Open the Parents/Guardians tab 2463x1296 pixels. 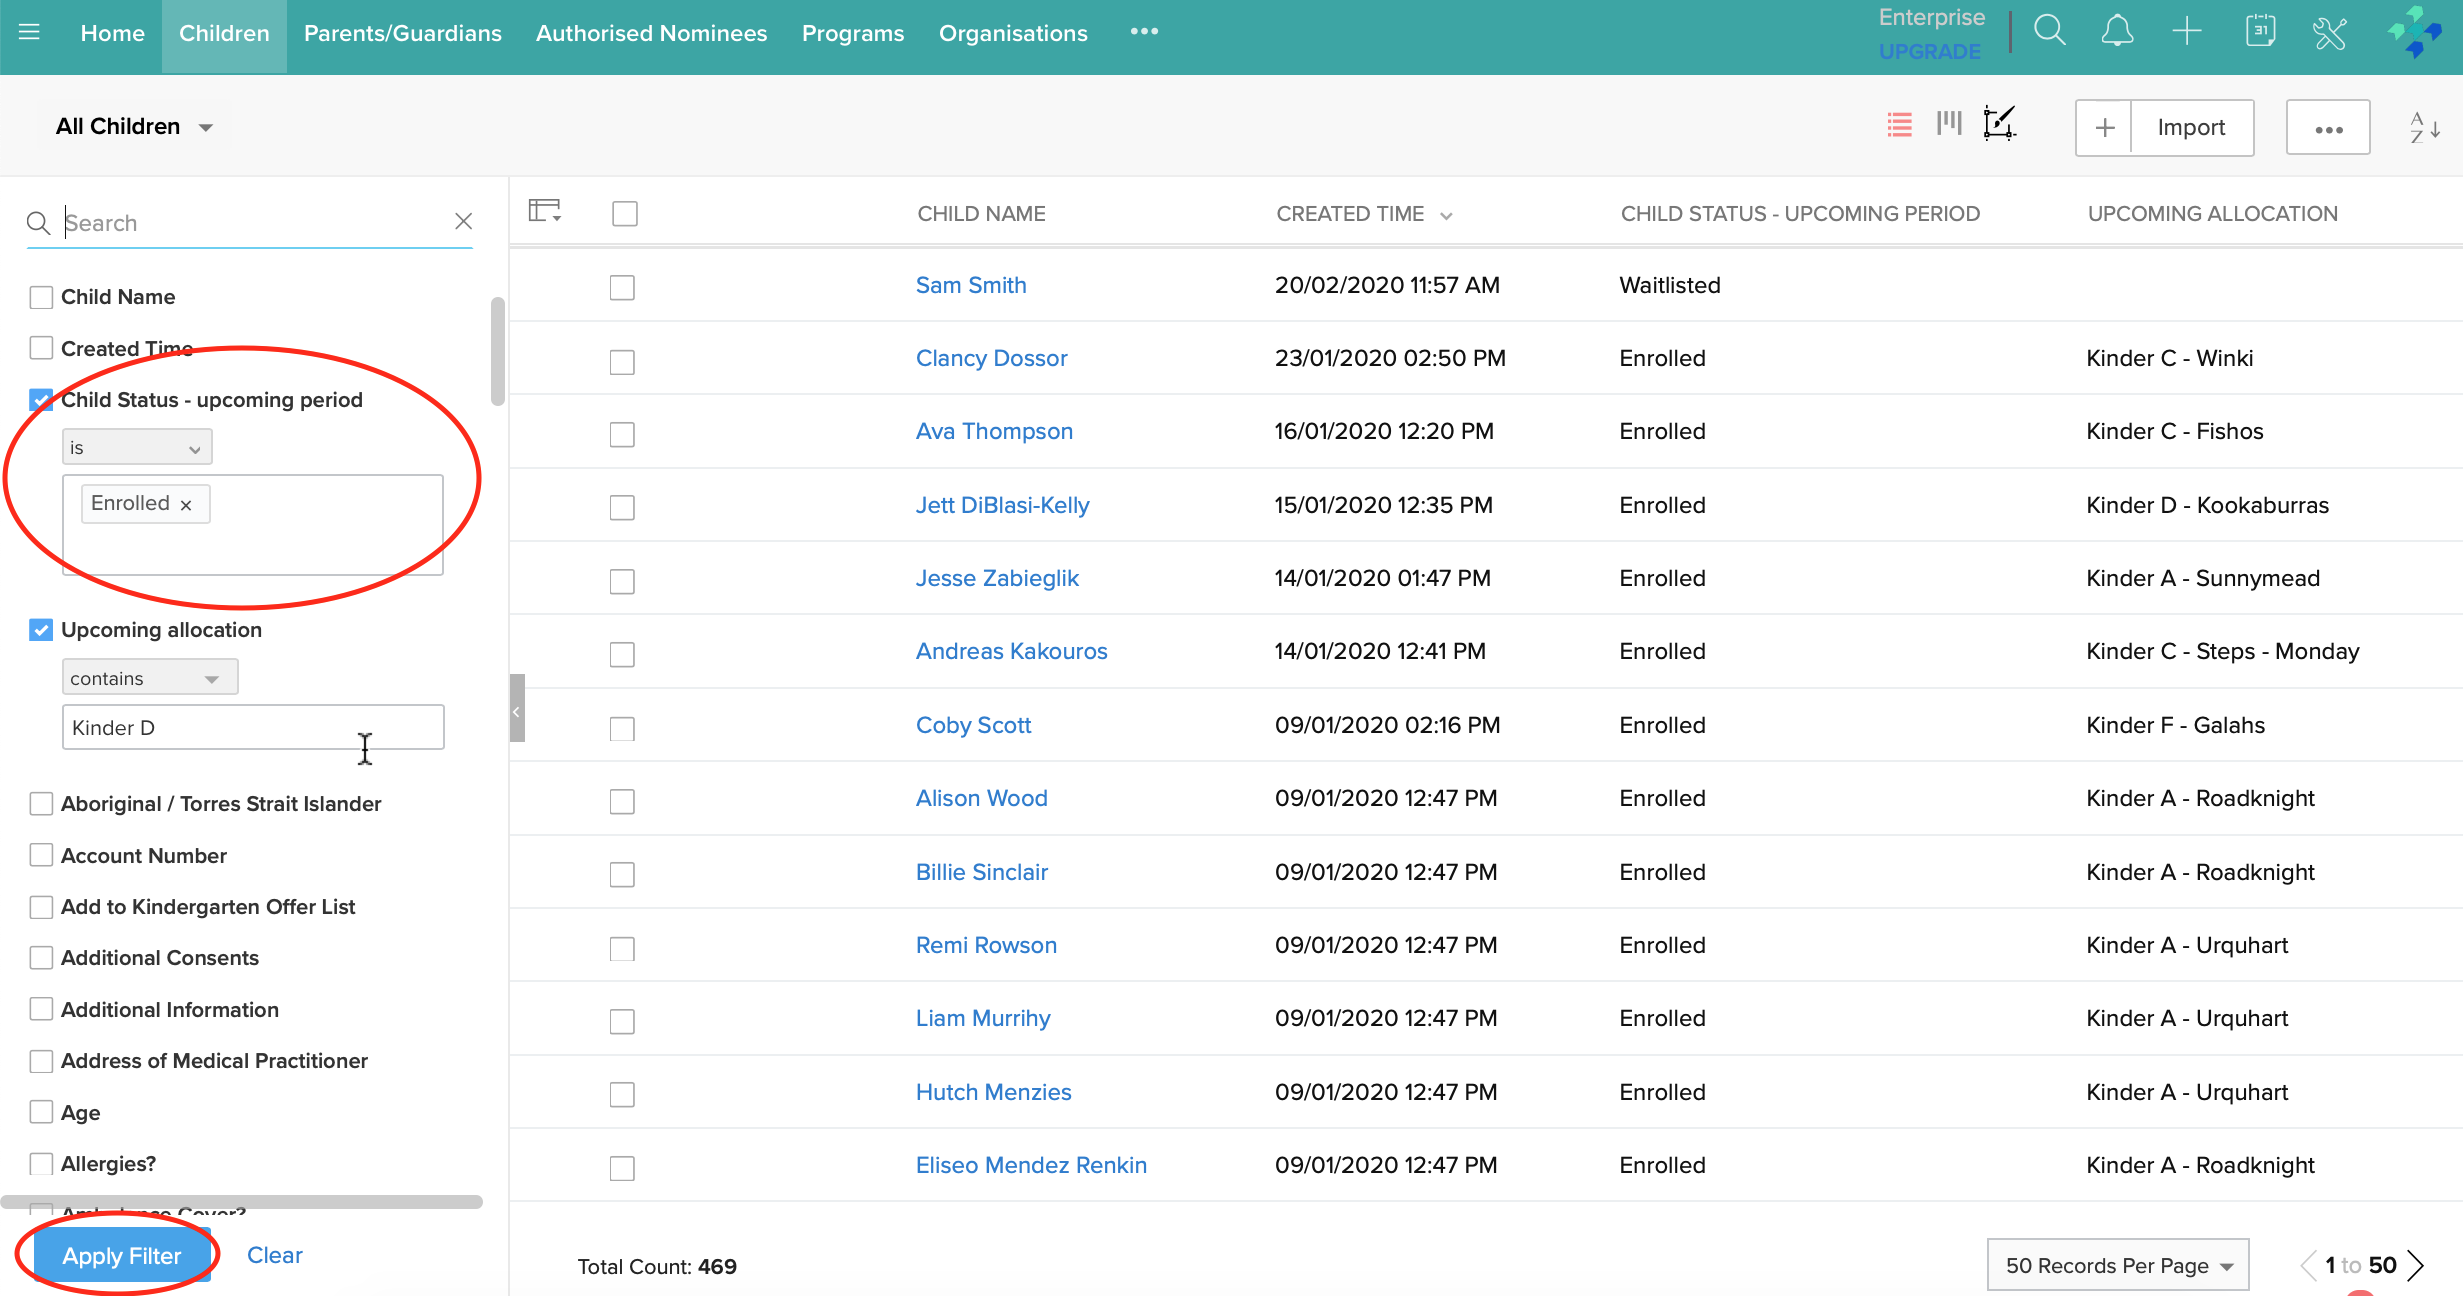pyautogui.click(x=402, y=33)
